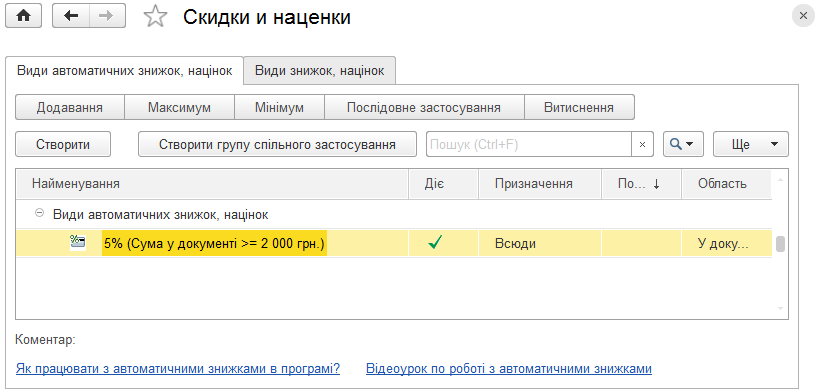Click the Створити button
818x392 pixels.
pyautogui.click(x=63, y=144)
